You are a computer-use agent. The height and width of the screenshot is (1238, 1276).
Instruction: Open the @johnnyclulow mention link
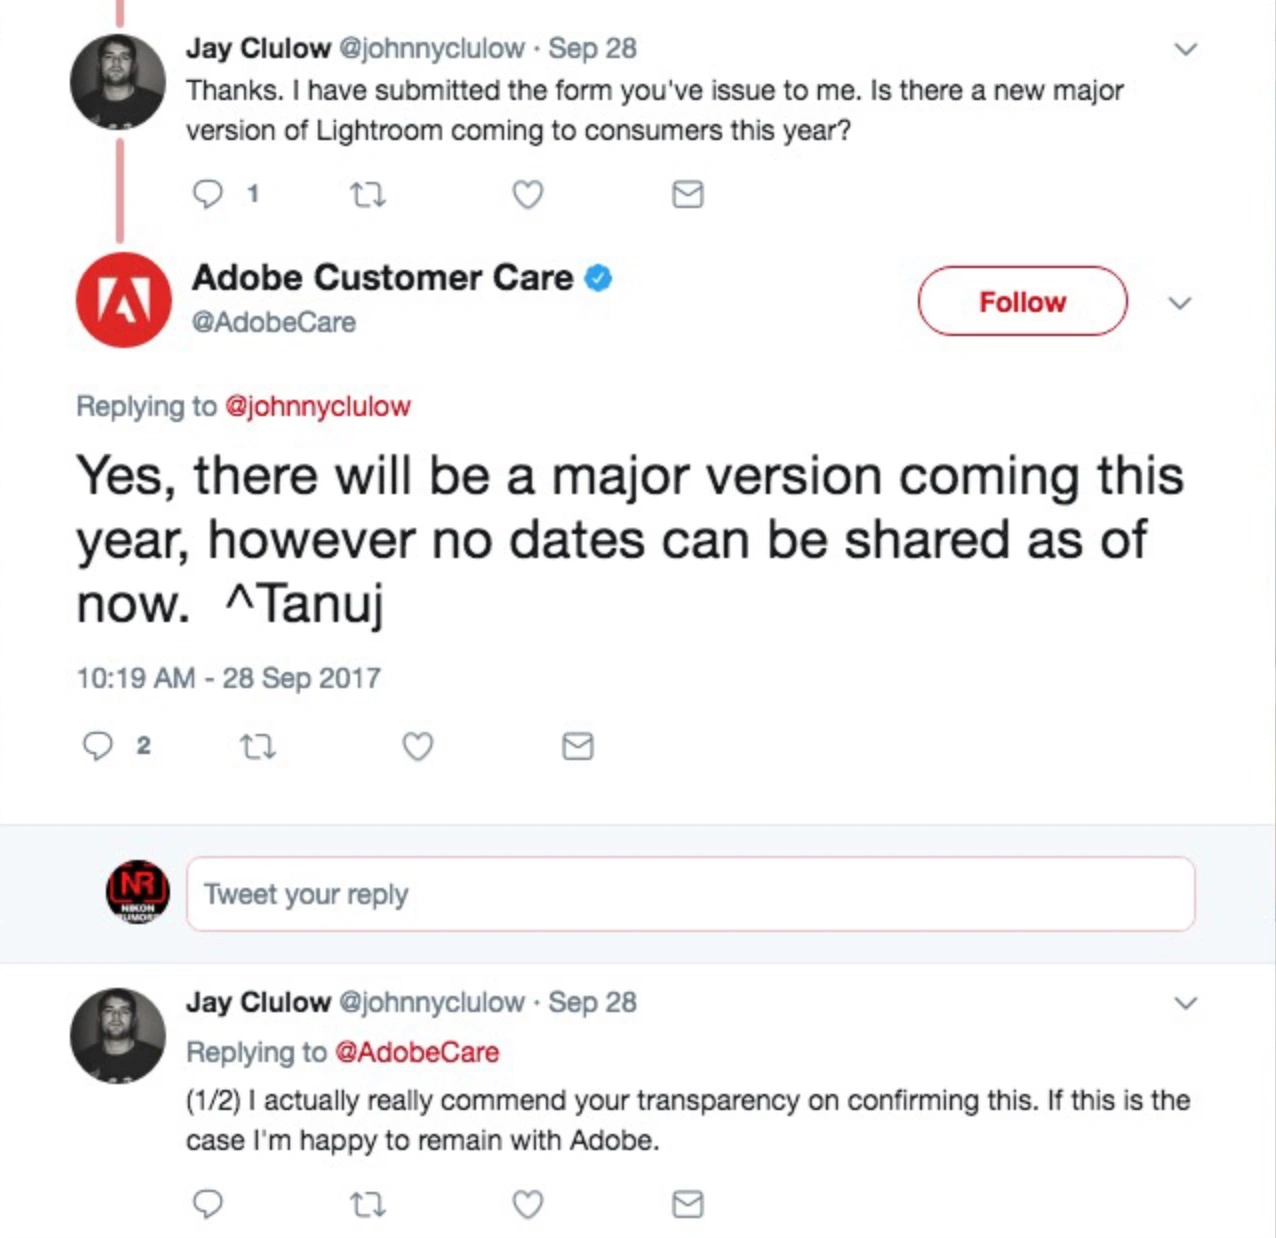[x=318, y=406]
